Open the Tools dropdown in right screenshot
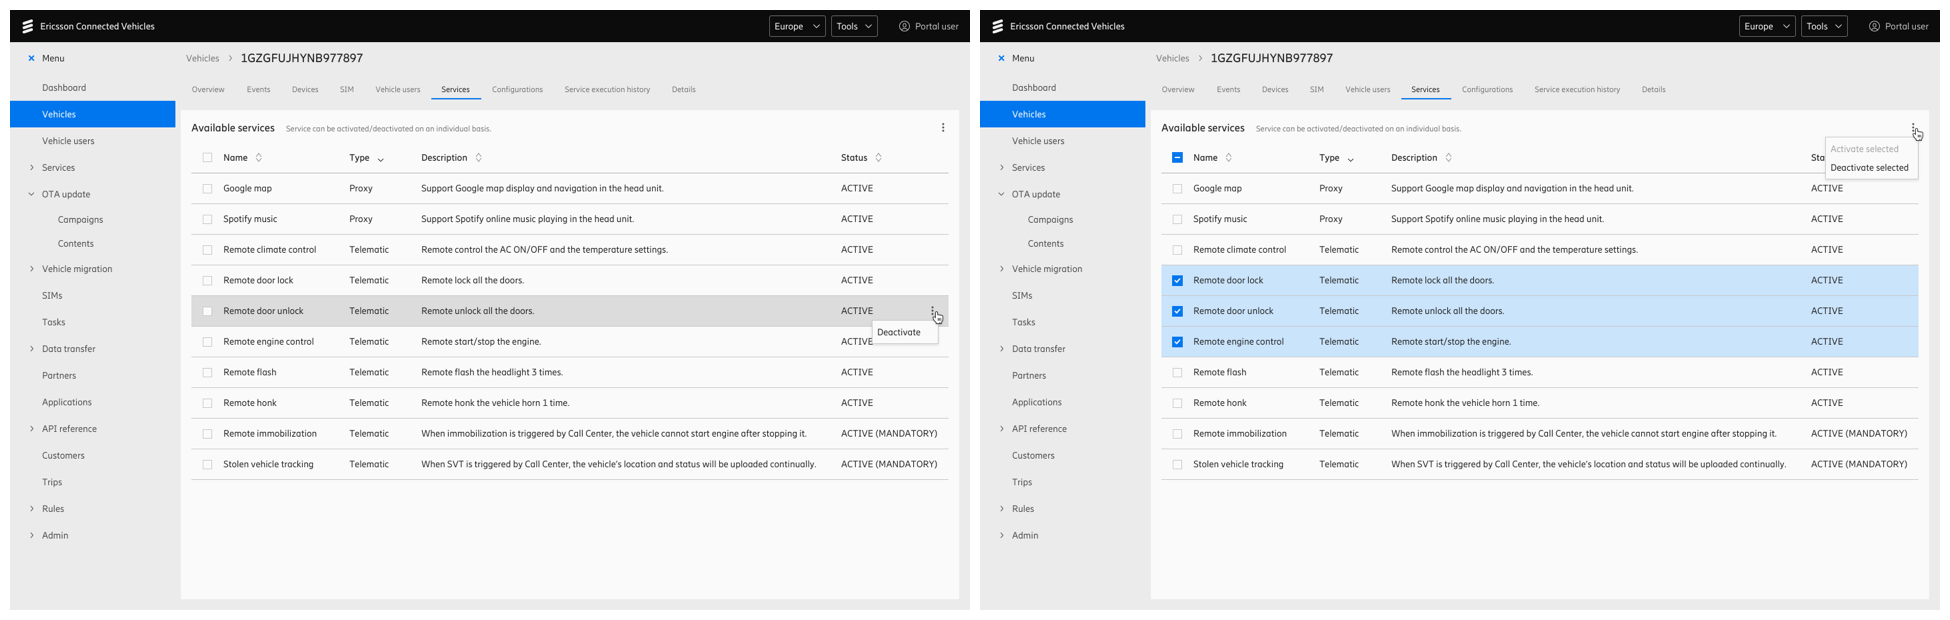 [1825, 26]
